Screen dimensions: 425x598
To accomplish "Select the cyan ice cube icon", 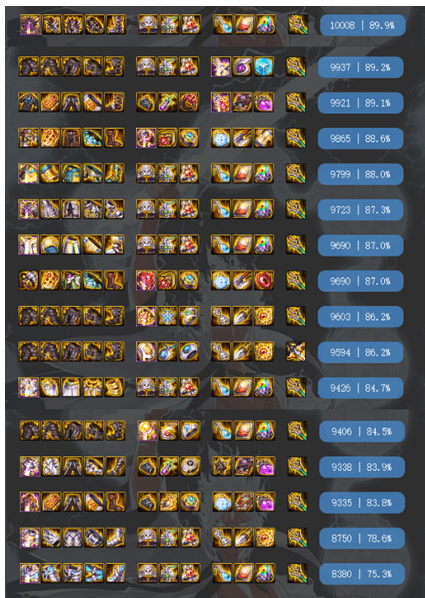I will (x=264, y=67).
